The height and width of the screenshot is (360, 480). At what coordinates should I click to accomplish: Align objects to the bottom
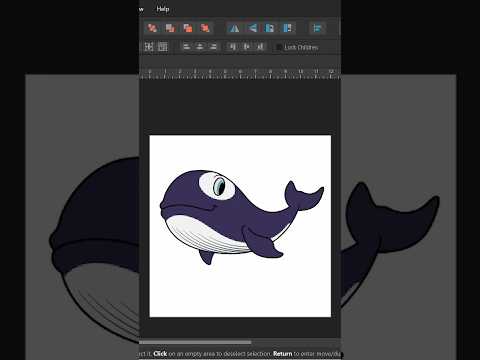pyautogui.click(x=260, y=47)
